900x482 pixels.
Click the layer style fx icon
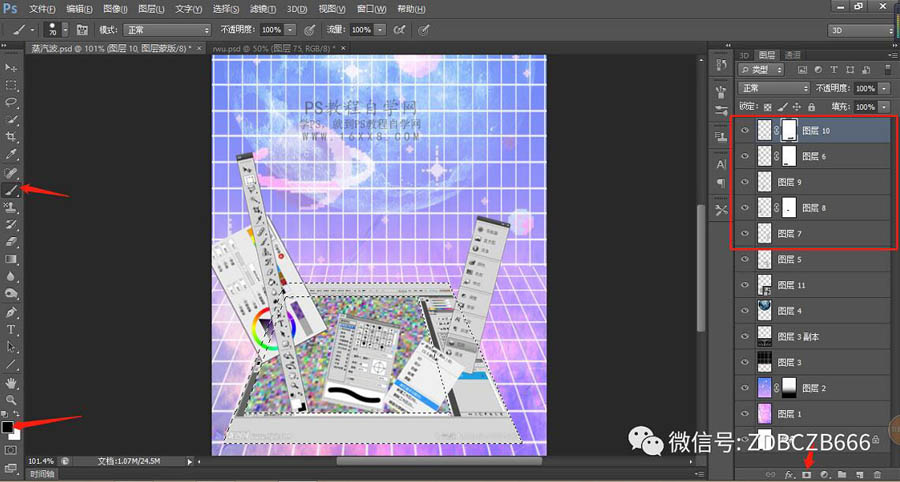(x=789, y=474)
